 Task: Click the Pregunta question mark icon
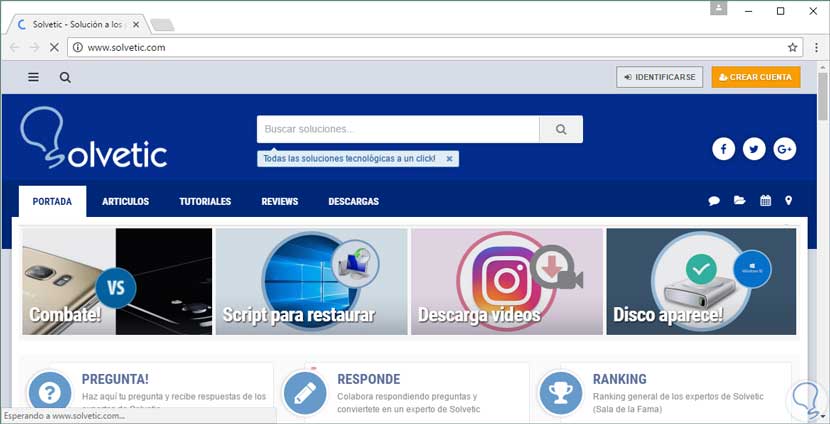click(x=50, y=393)
